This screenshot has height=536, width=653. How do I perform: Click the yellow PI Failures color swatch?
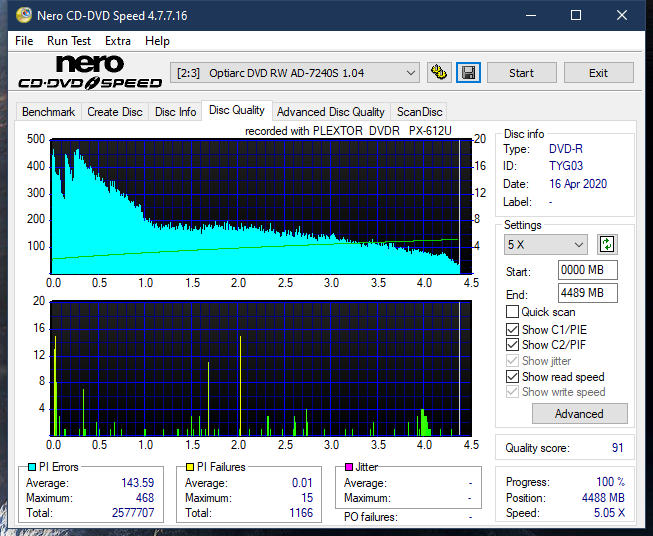click(x=190, y=467)
